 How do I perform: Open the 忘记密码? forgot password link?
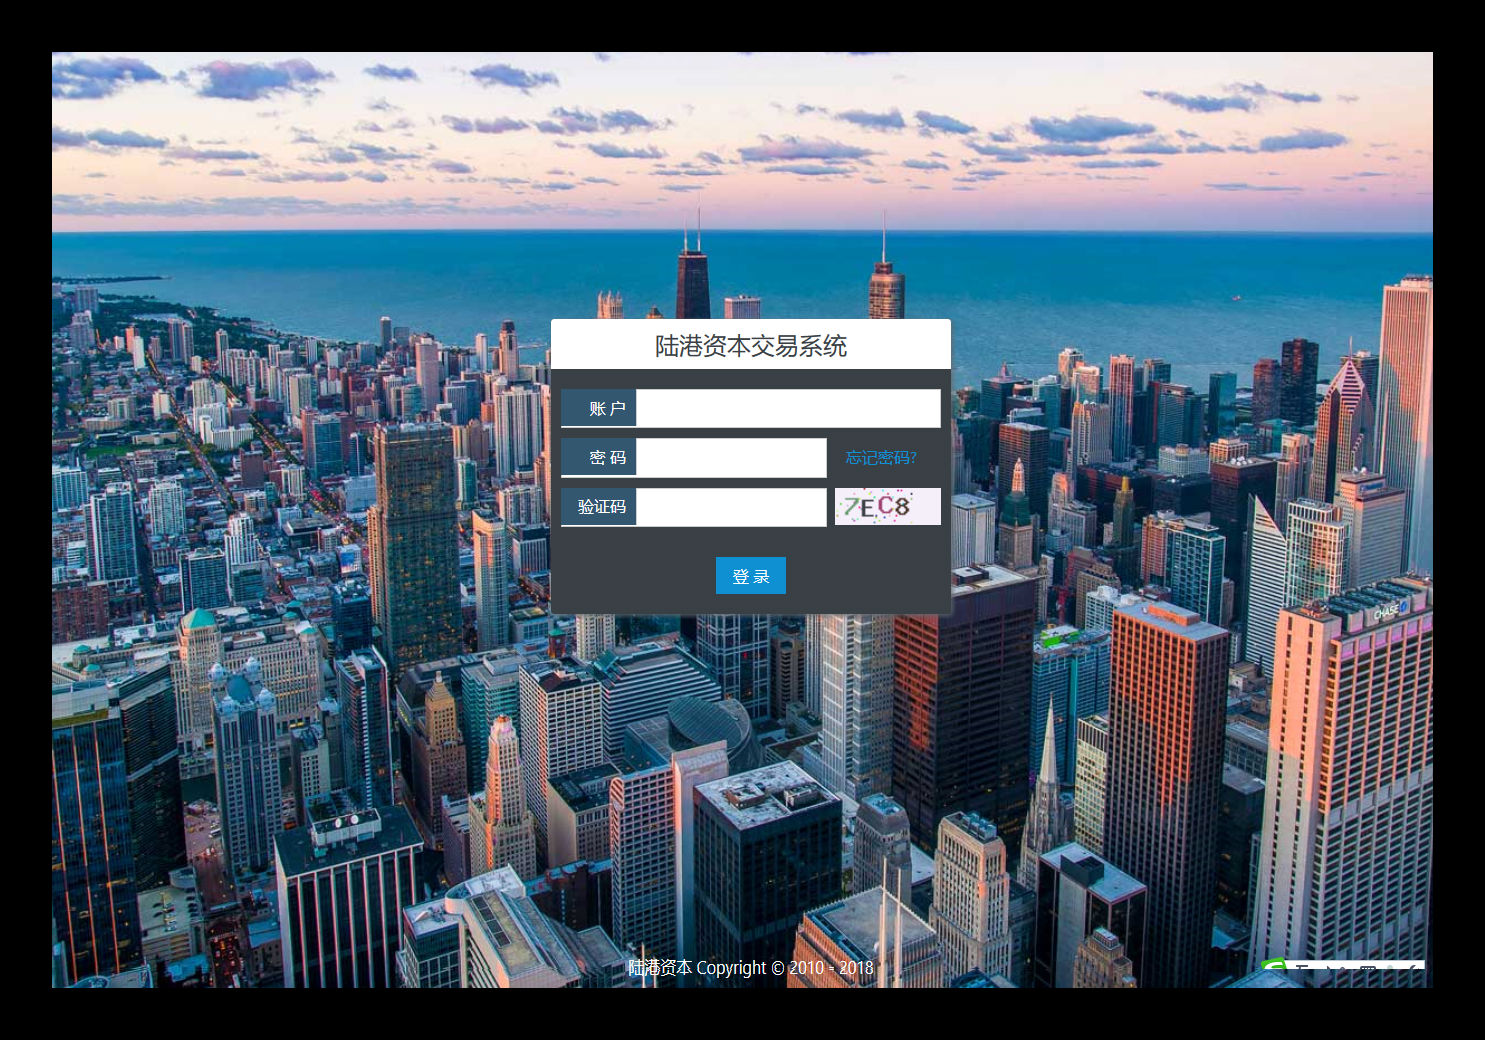(880, 457)
